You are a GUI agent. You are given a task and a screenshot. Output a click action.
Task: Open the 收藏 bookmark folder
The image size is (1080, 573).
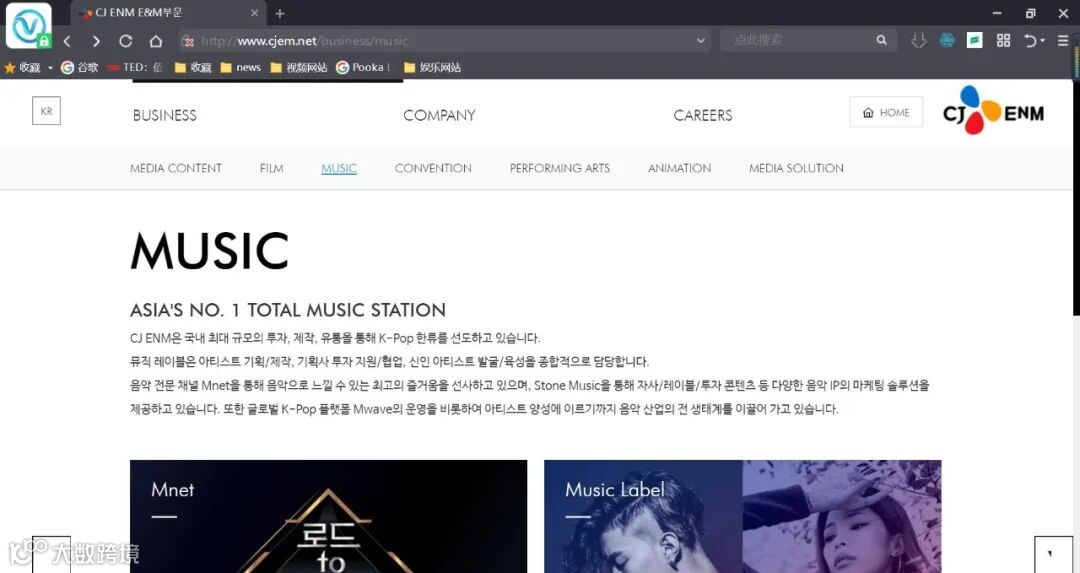point(193,67)
